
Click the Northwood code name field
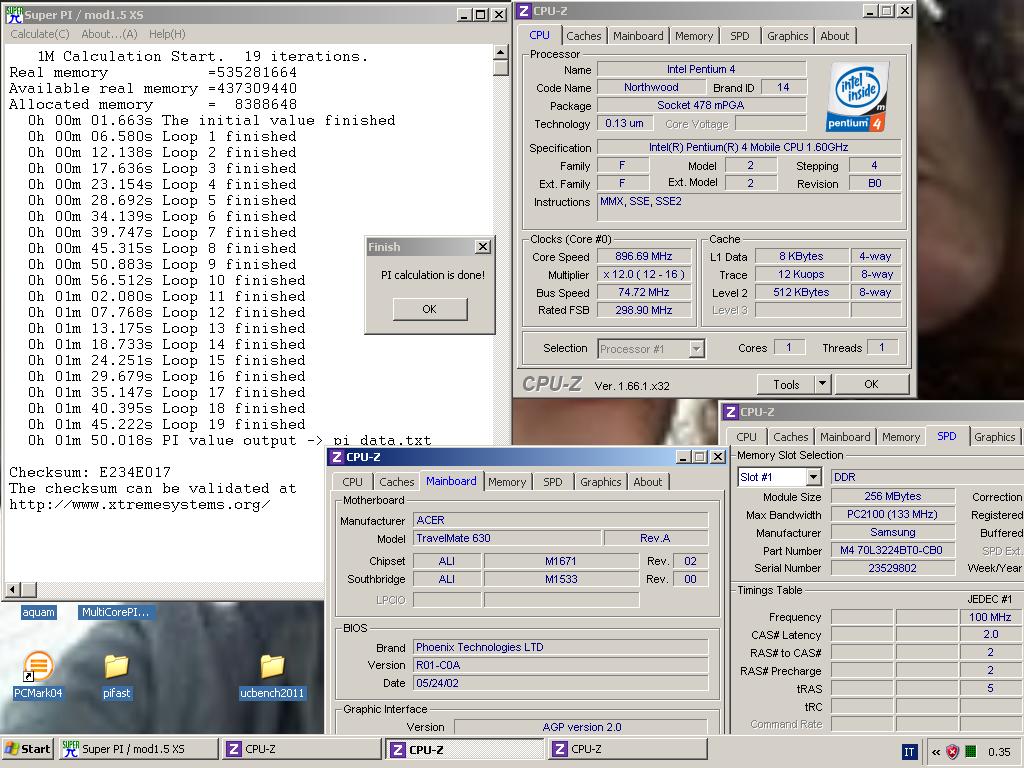(x=651, y=87)
